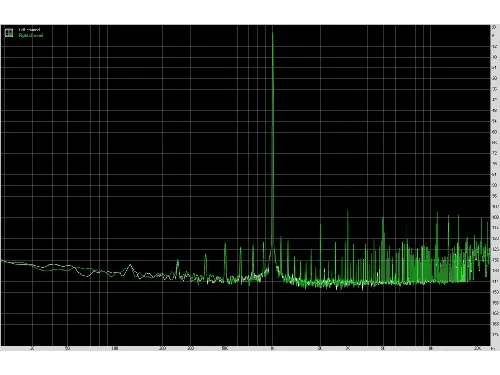Click the 200 Hz frequency axis label
This screenshot has height=375, width=500.
[x=162, y=349]
